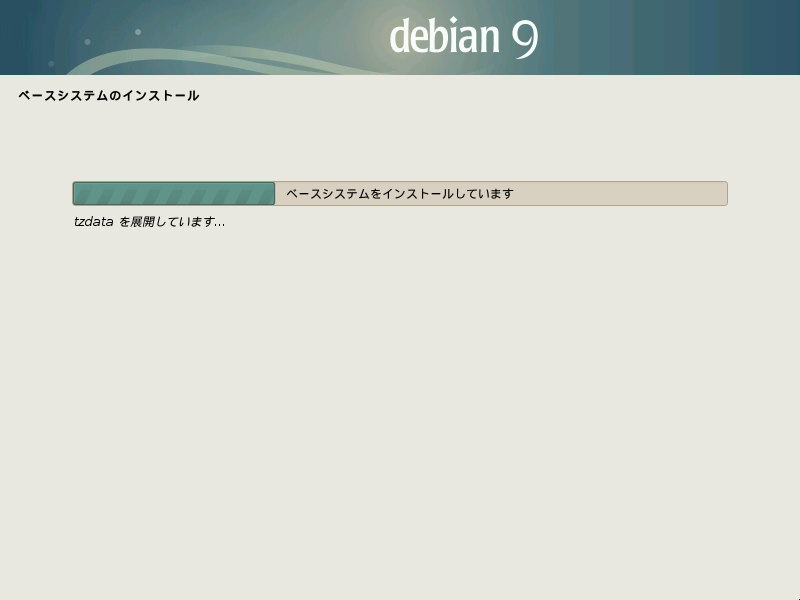Image resolution: width=800 pixels, height=600 pixels.
Task: Click the number 9 beside the debian wordmark
Action: 527,38
